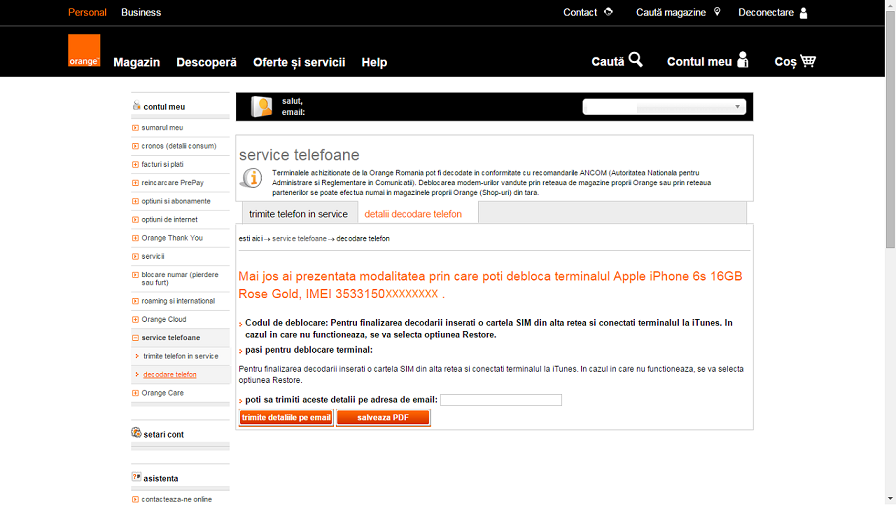Screen dimensions: 896x528
Task: Open the search magnifier icon
Action: [635, 59]
